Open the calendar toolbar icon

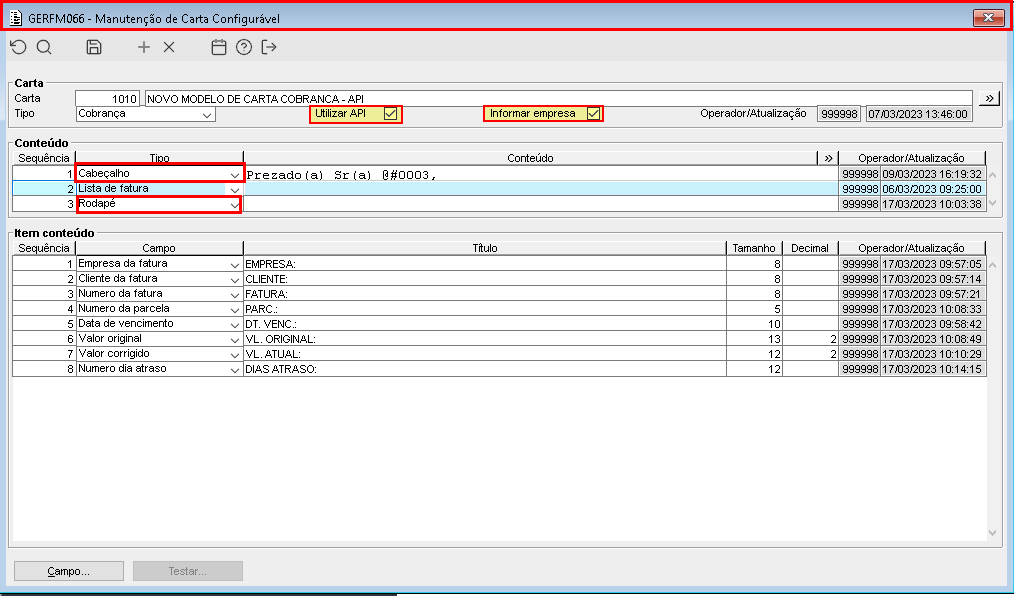219,47
